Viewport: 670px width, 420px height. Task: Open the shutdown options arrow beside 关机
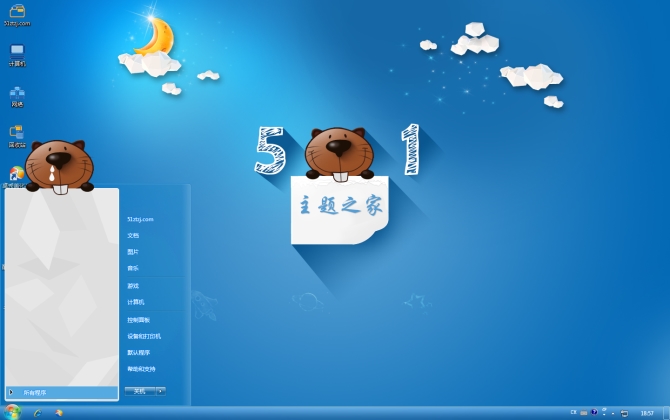point(160,391)
